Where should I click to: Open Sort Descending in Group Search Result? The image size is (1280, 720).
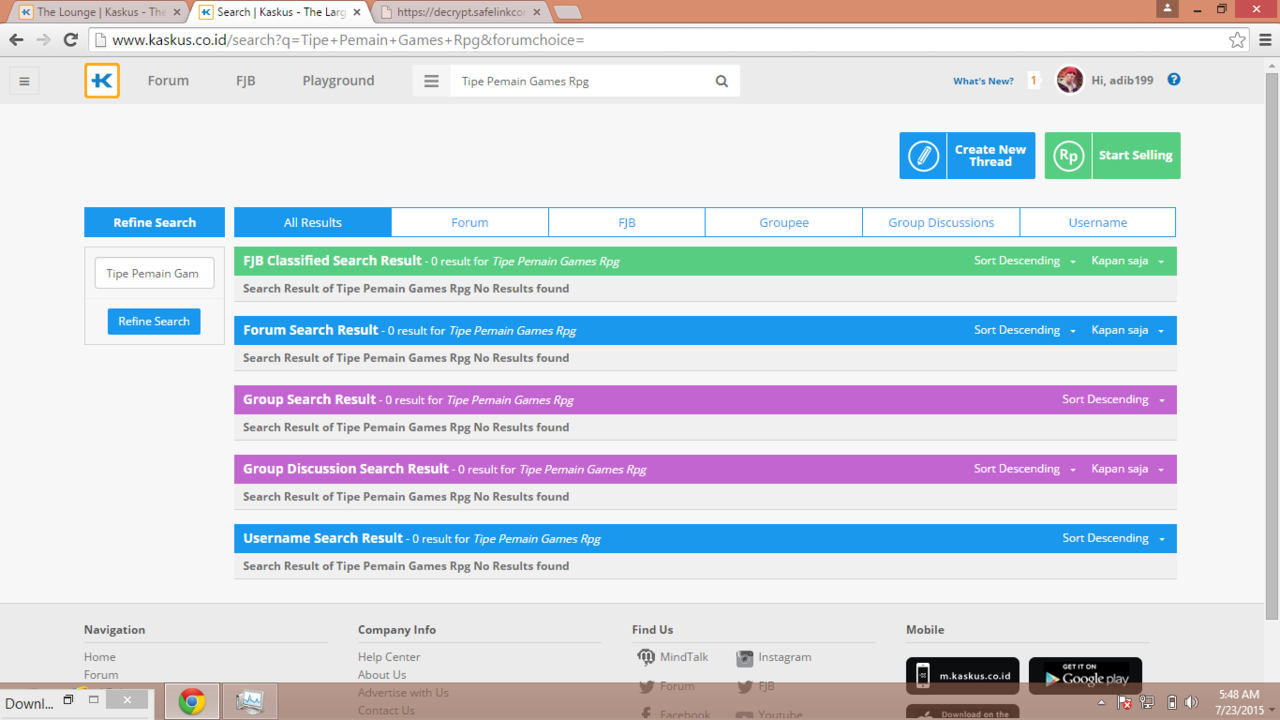1113,399
